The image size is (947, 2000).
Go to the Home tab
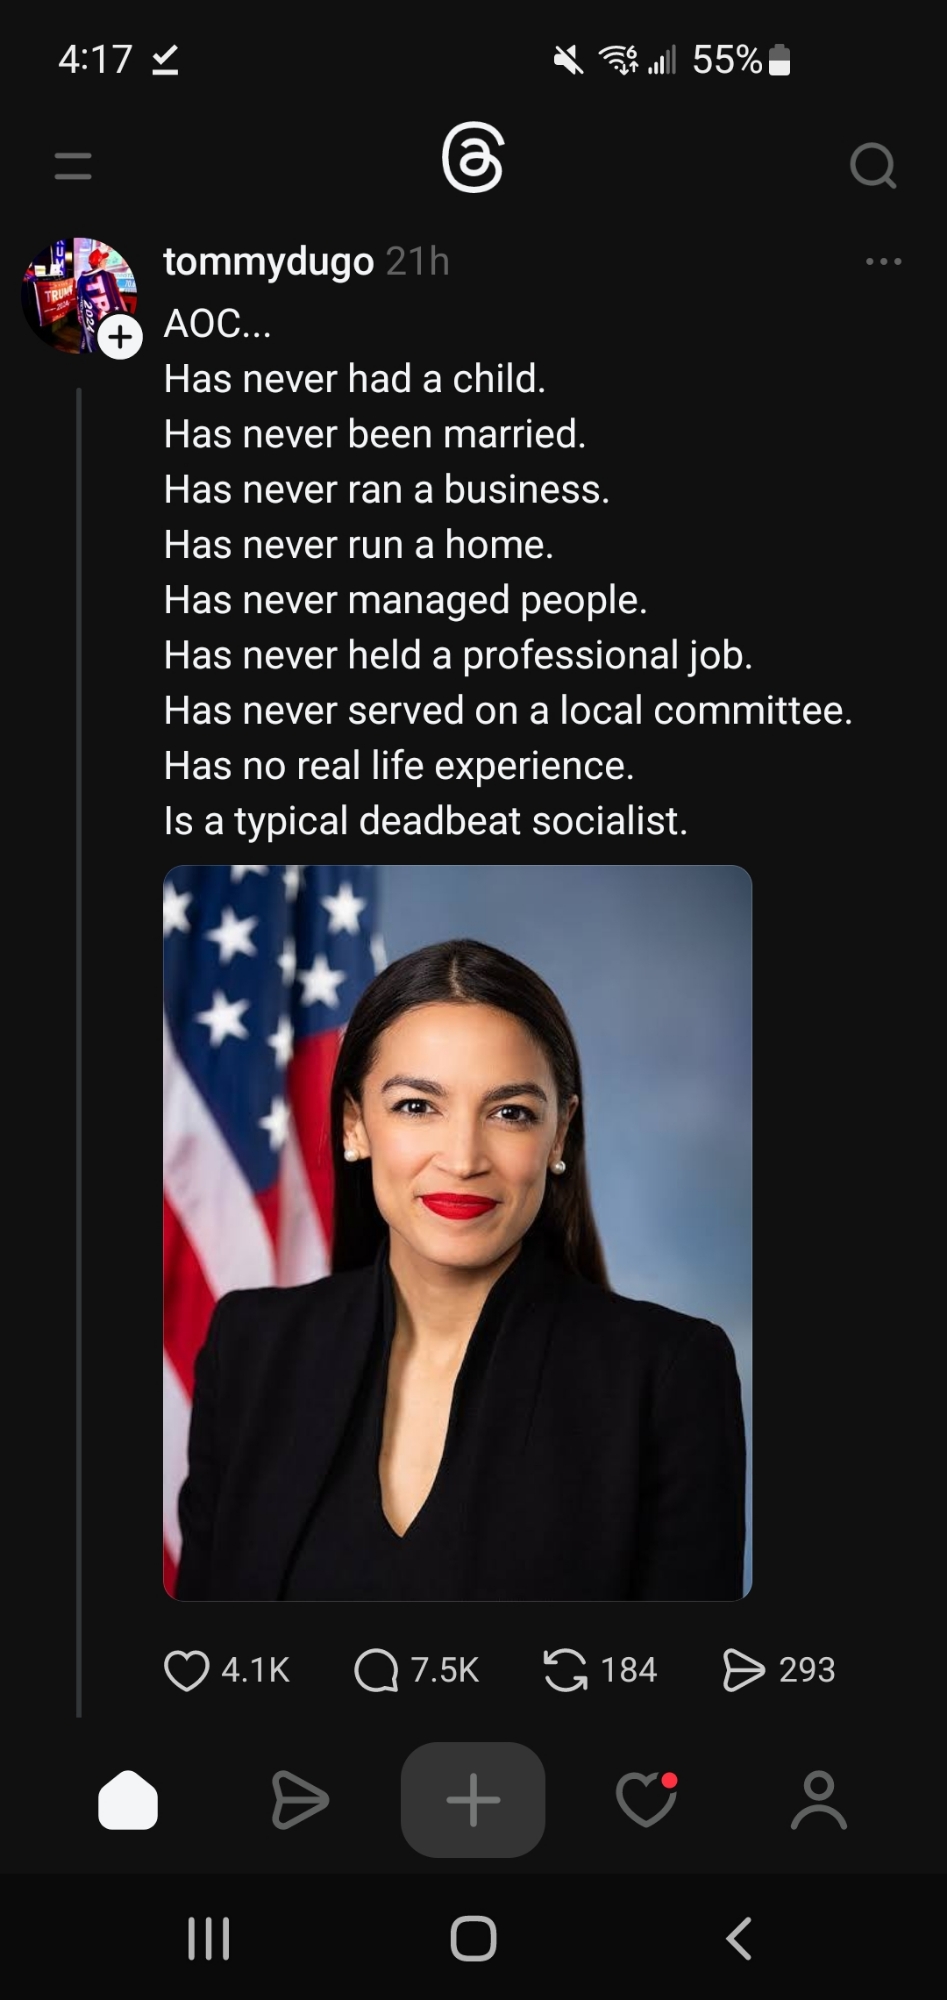[x=128, y=1800]
